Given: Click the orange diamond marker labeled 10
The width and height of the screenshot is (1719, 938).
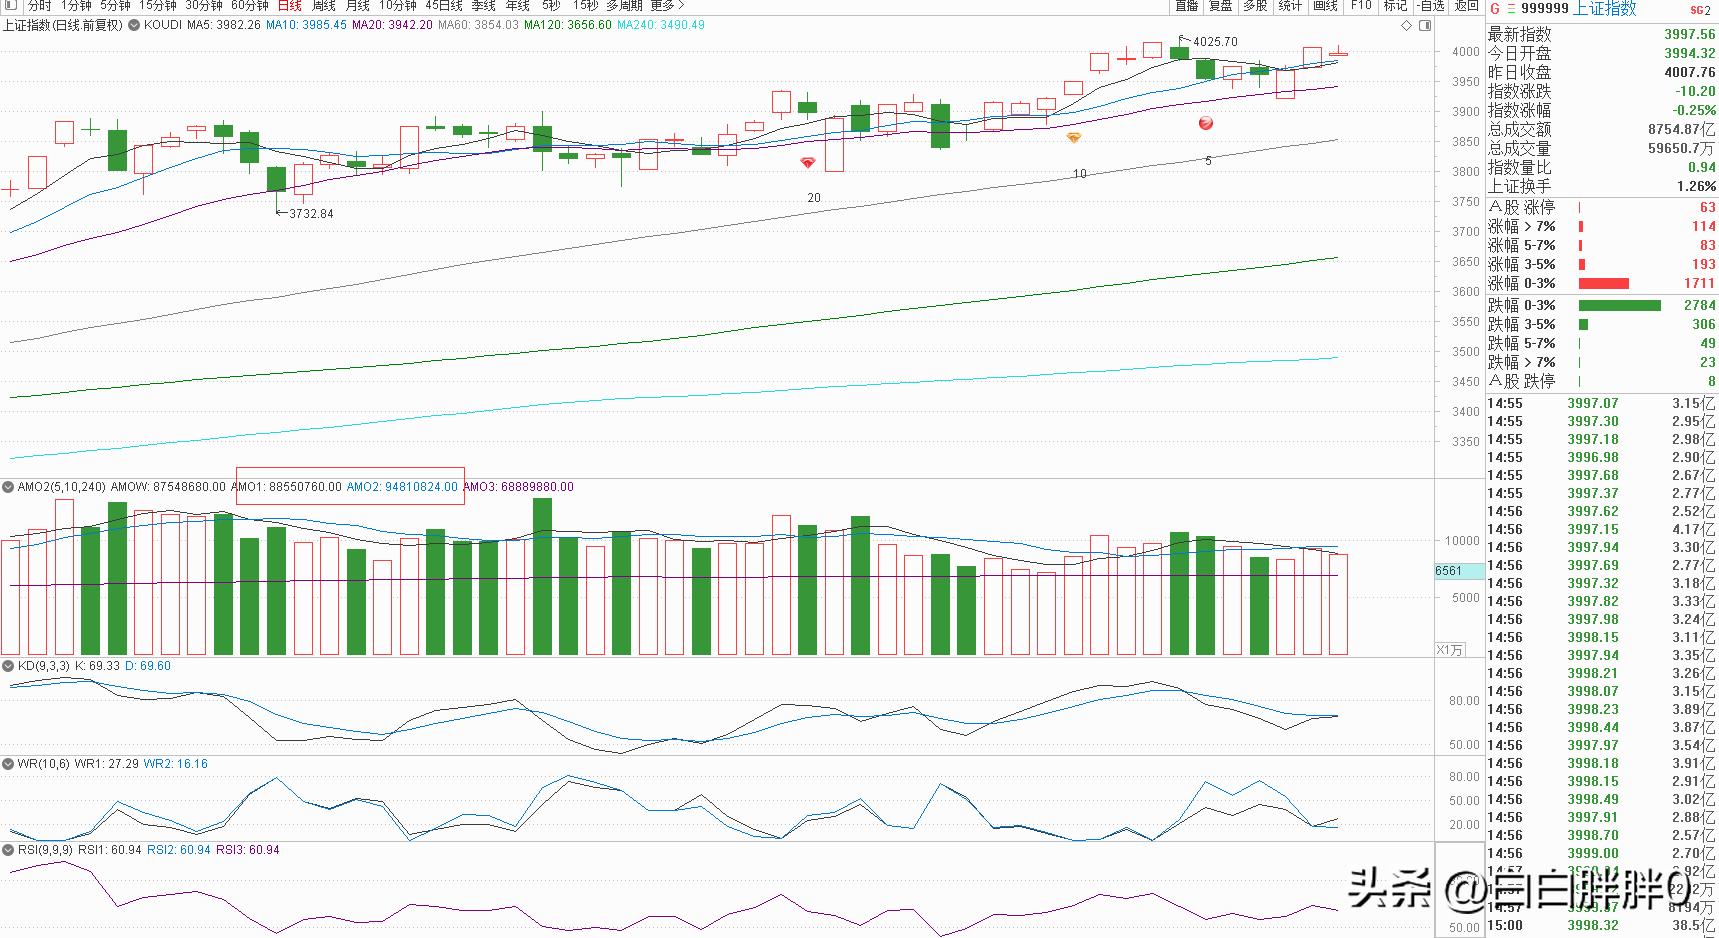Looking at the screenshot, I should [1074, 138].
